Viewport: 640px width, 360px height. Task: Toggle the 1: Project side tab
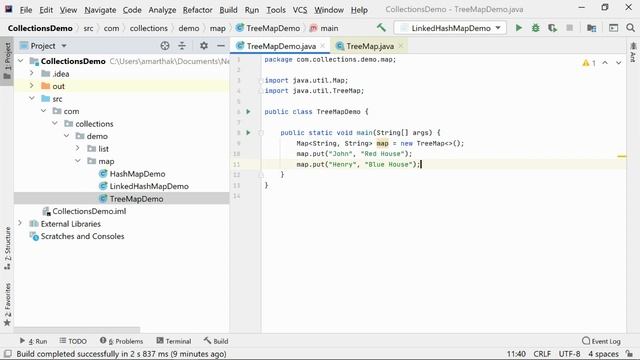[x=7, y=61]
